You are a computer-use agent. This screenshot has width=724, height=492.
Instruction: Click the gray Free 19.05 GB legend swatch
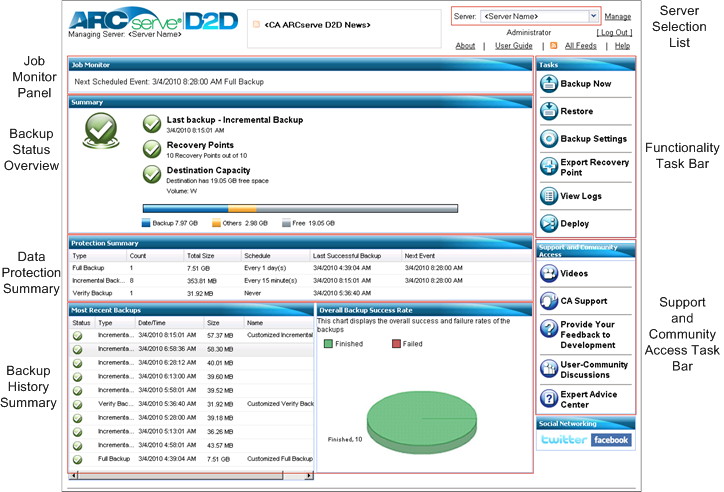(286, 223)
